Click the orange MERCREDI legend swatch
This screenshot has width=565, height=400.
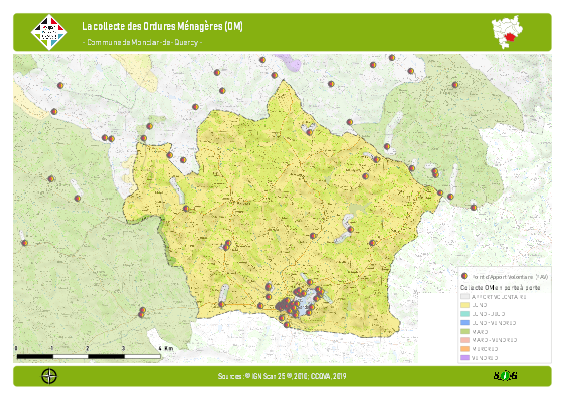pyautogui.click(x=465, y=349)
